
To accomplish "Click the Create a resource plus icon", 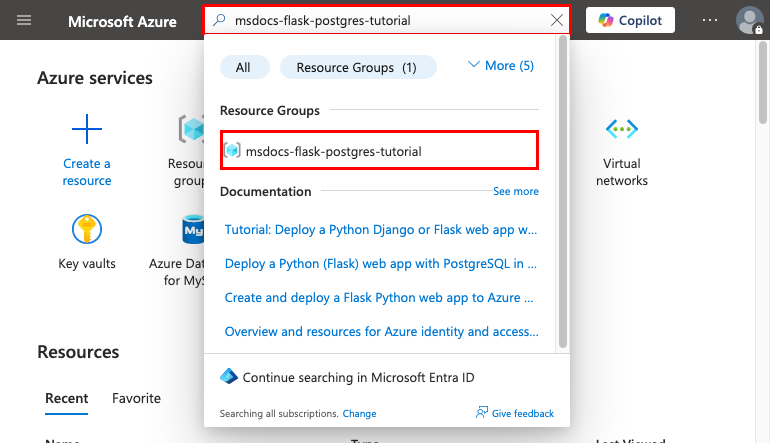I will 87,129.
